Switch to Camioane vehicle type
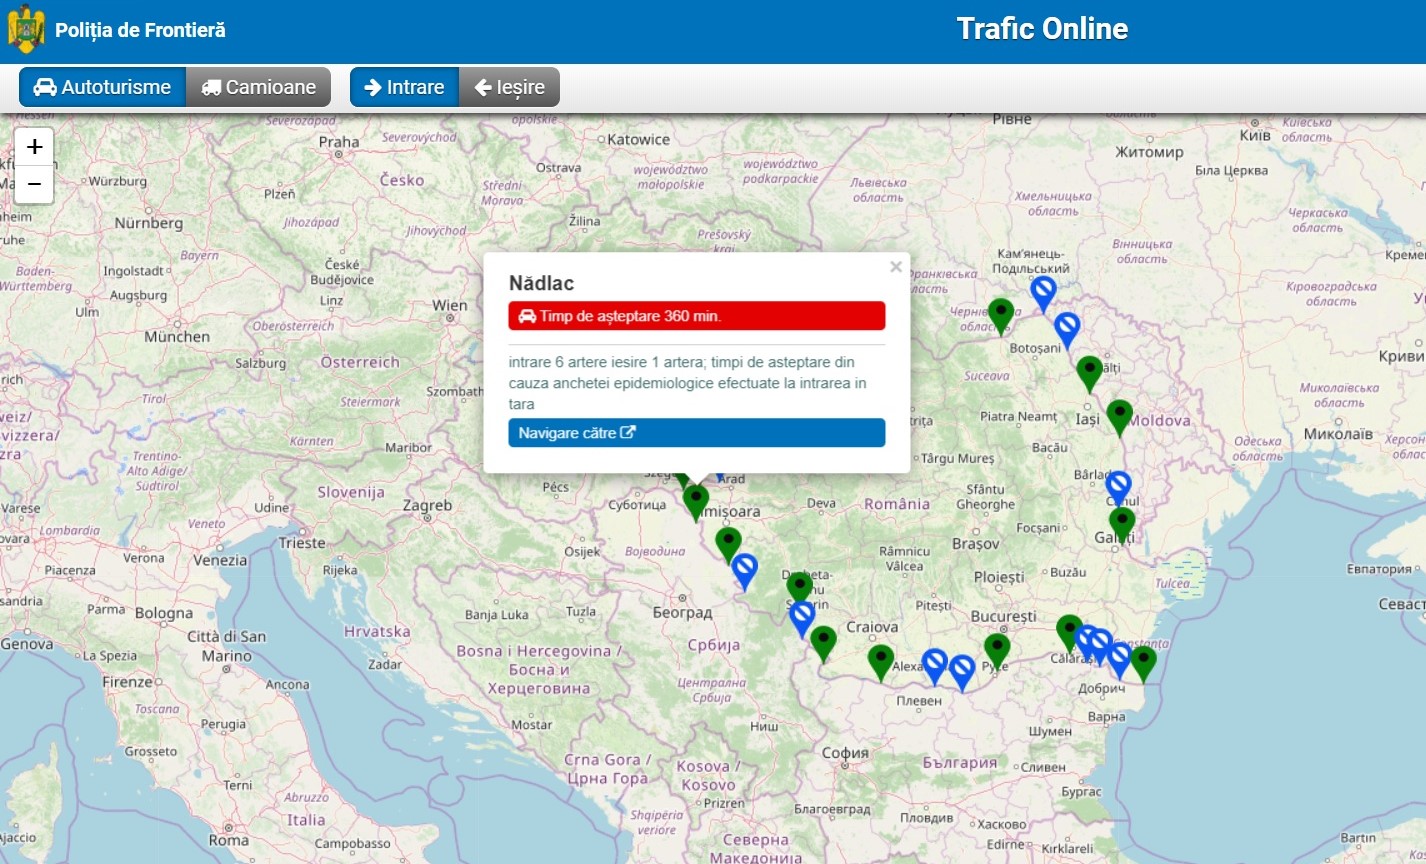The image size is (1426, 864). (258, 87)
